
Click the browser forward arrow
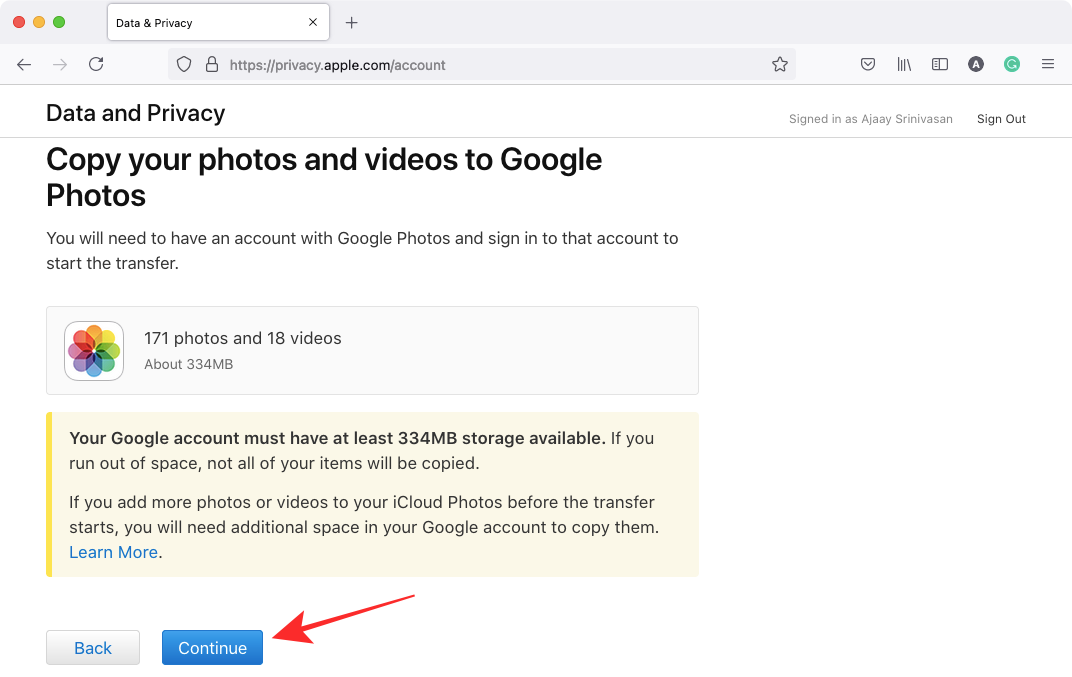coord(60,64)
